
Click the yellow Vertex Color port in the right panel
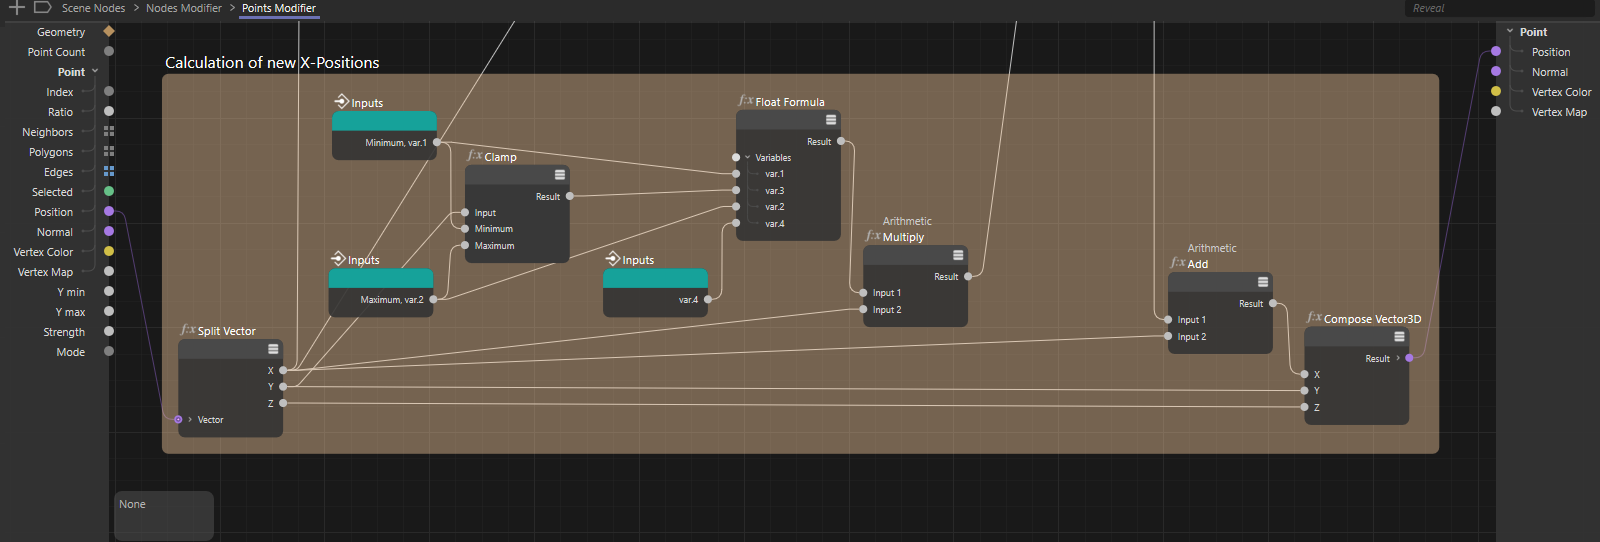pos(1496,91)
